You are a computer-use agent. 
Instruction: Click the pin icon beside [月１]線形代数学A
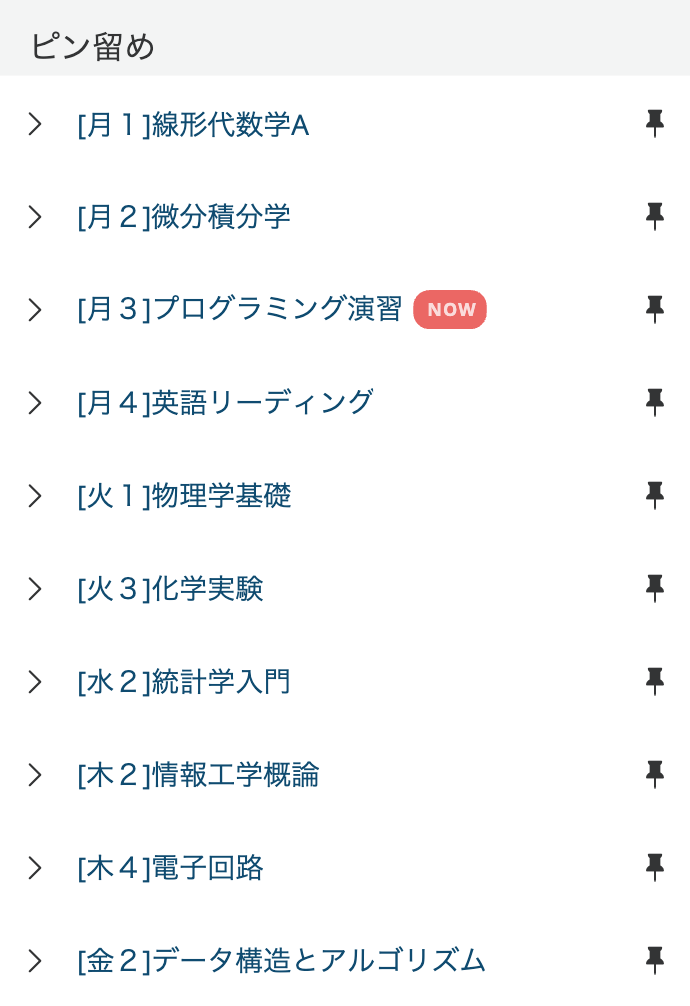654,123
